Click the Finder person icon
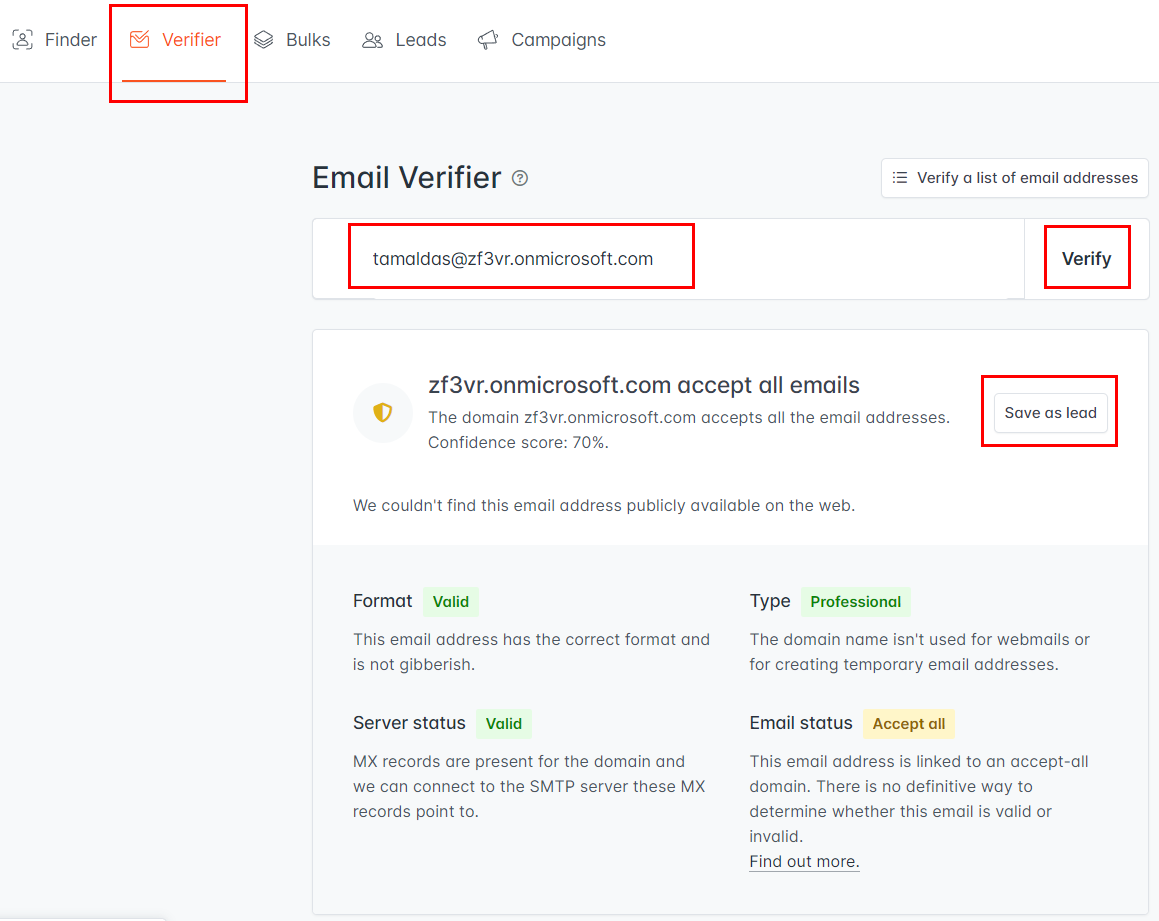This screenshot has width=1159, height=921. tap(21, 39)
